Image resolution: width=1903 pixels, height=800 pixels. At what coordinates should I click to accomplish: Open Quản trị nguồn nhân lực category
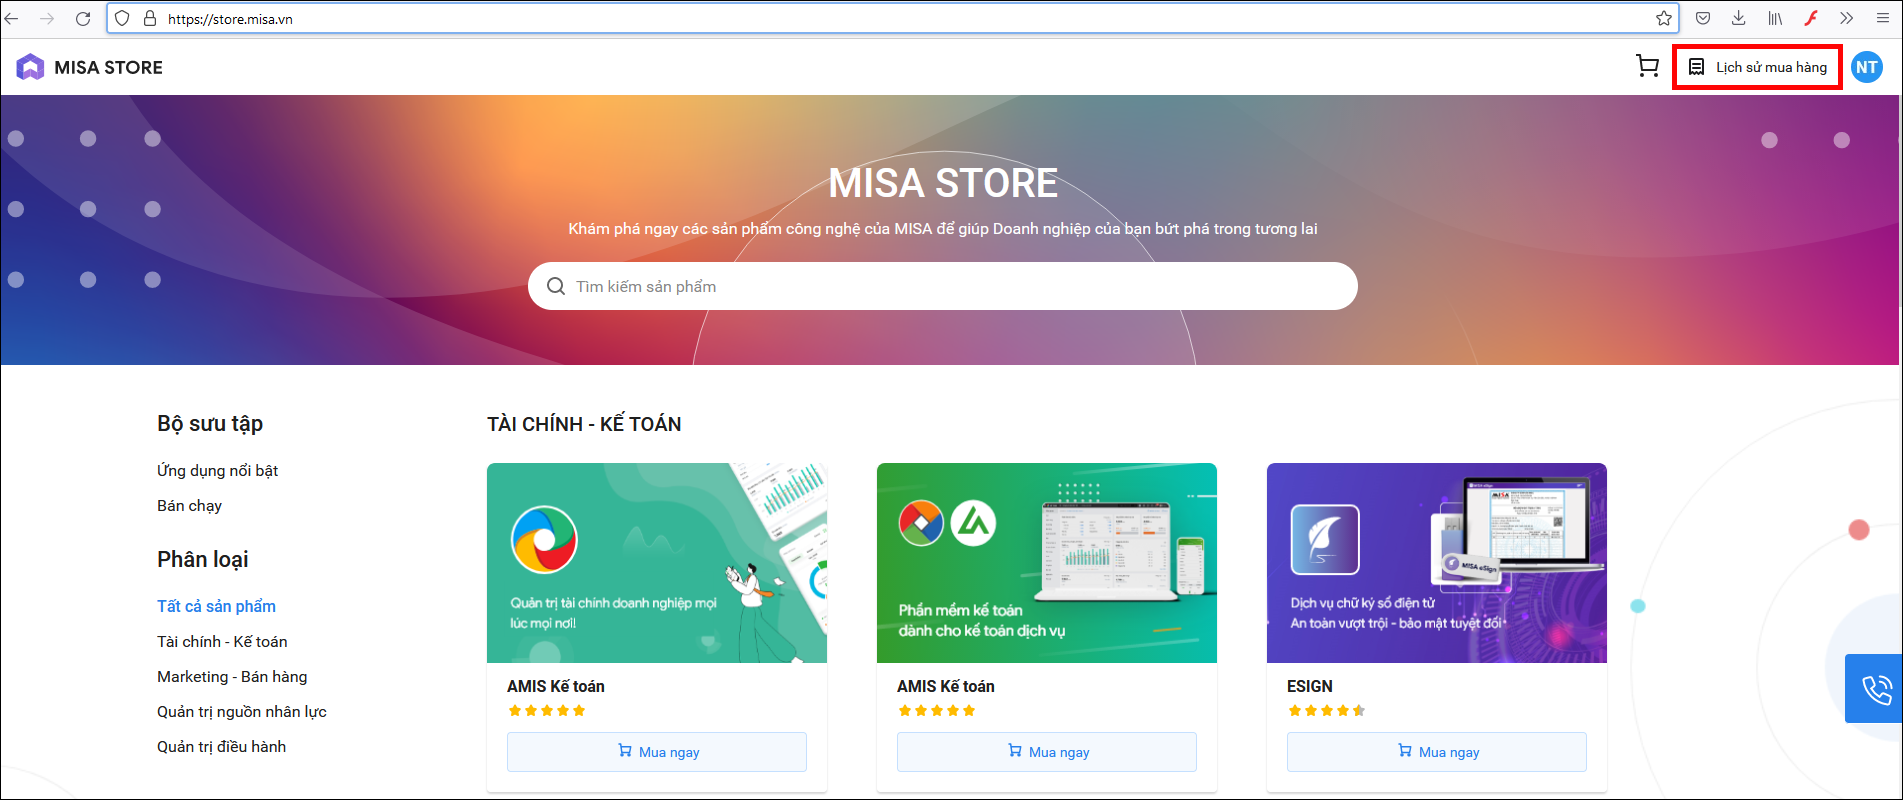242,712
